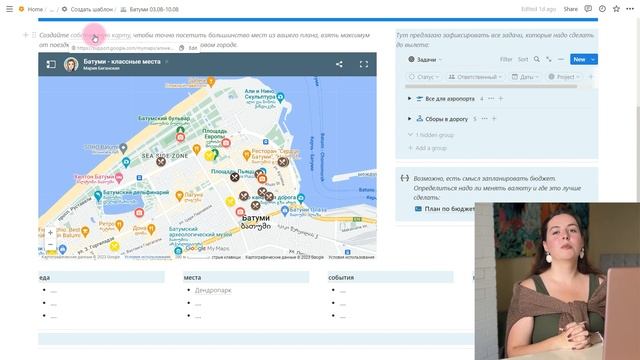Click the restaurant marker at SEA SIDE ZONE

(x=161, y=161)
